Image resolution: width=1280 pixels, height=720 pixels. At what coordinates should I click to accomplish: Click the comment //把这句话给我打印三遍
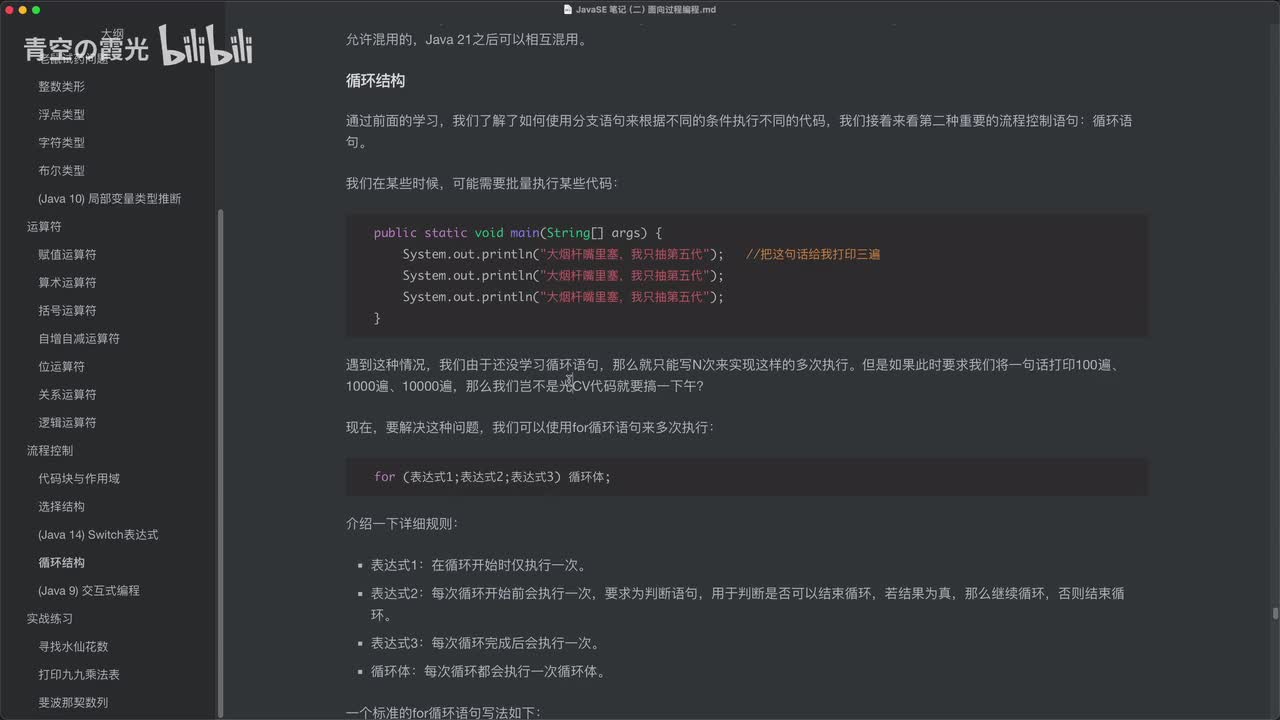(813, 254)
